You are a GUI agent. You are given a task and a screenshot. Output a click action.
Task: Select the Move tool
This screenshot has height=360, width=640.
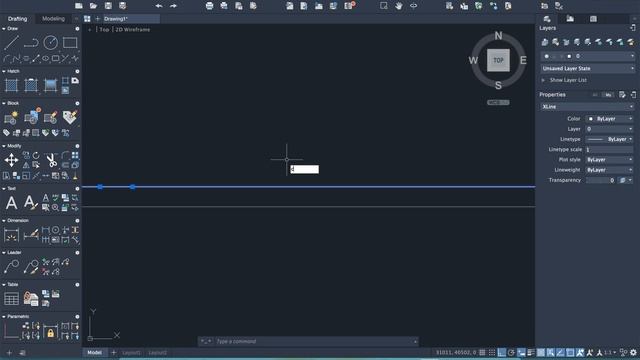tap(11, 160)
